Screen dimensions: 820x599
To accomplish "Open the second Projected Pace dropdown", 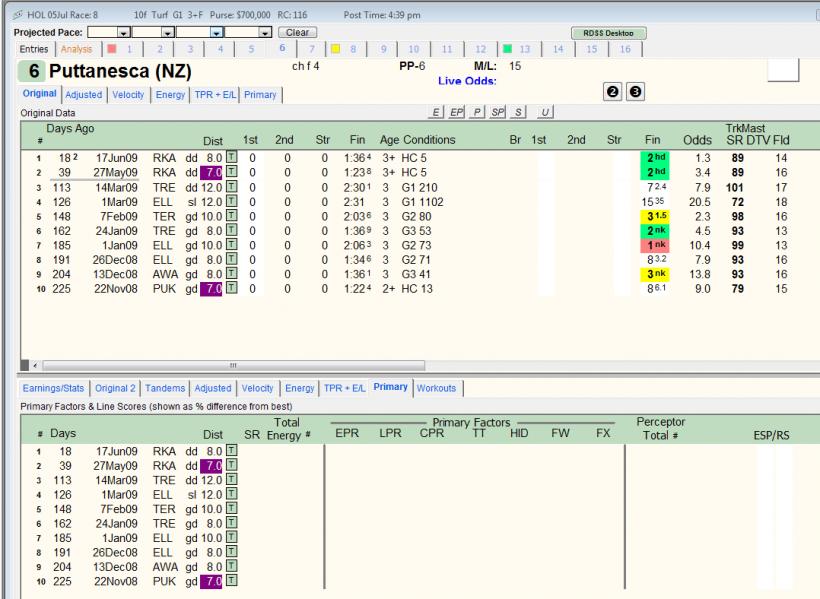I will point(167,32).
